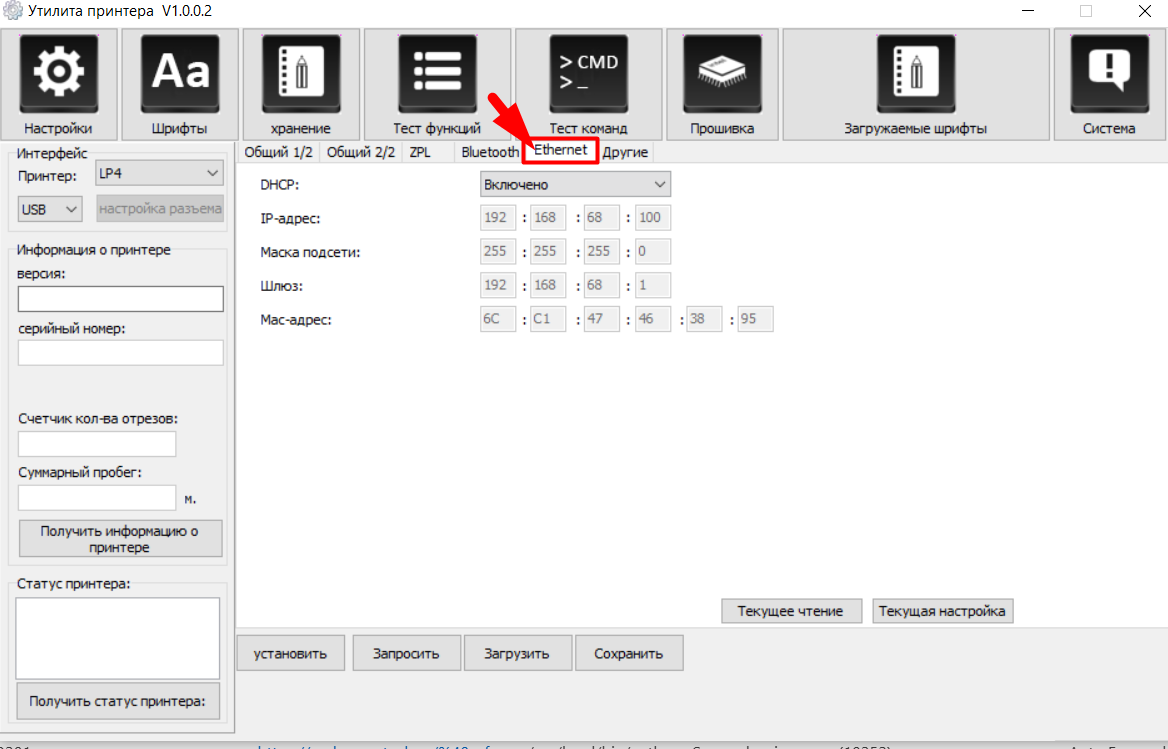The height and width of the screenshot is (749, 1168).
Task: Click the Получить статус принтера button
Action: coord(120,702)
